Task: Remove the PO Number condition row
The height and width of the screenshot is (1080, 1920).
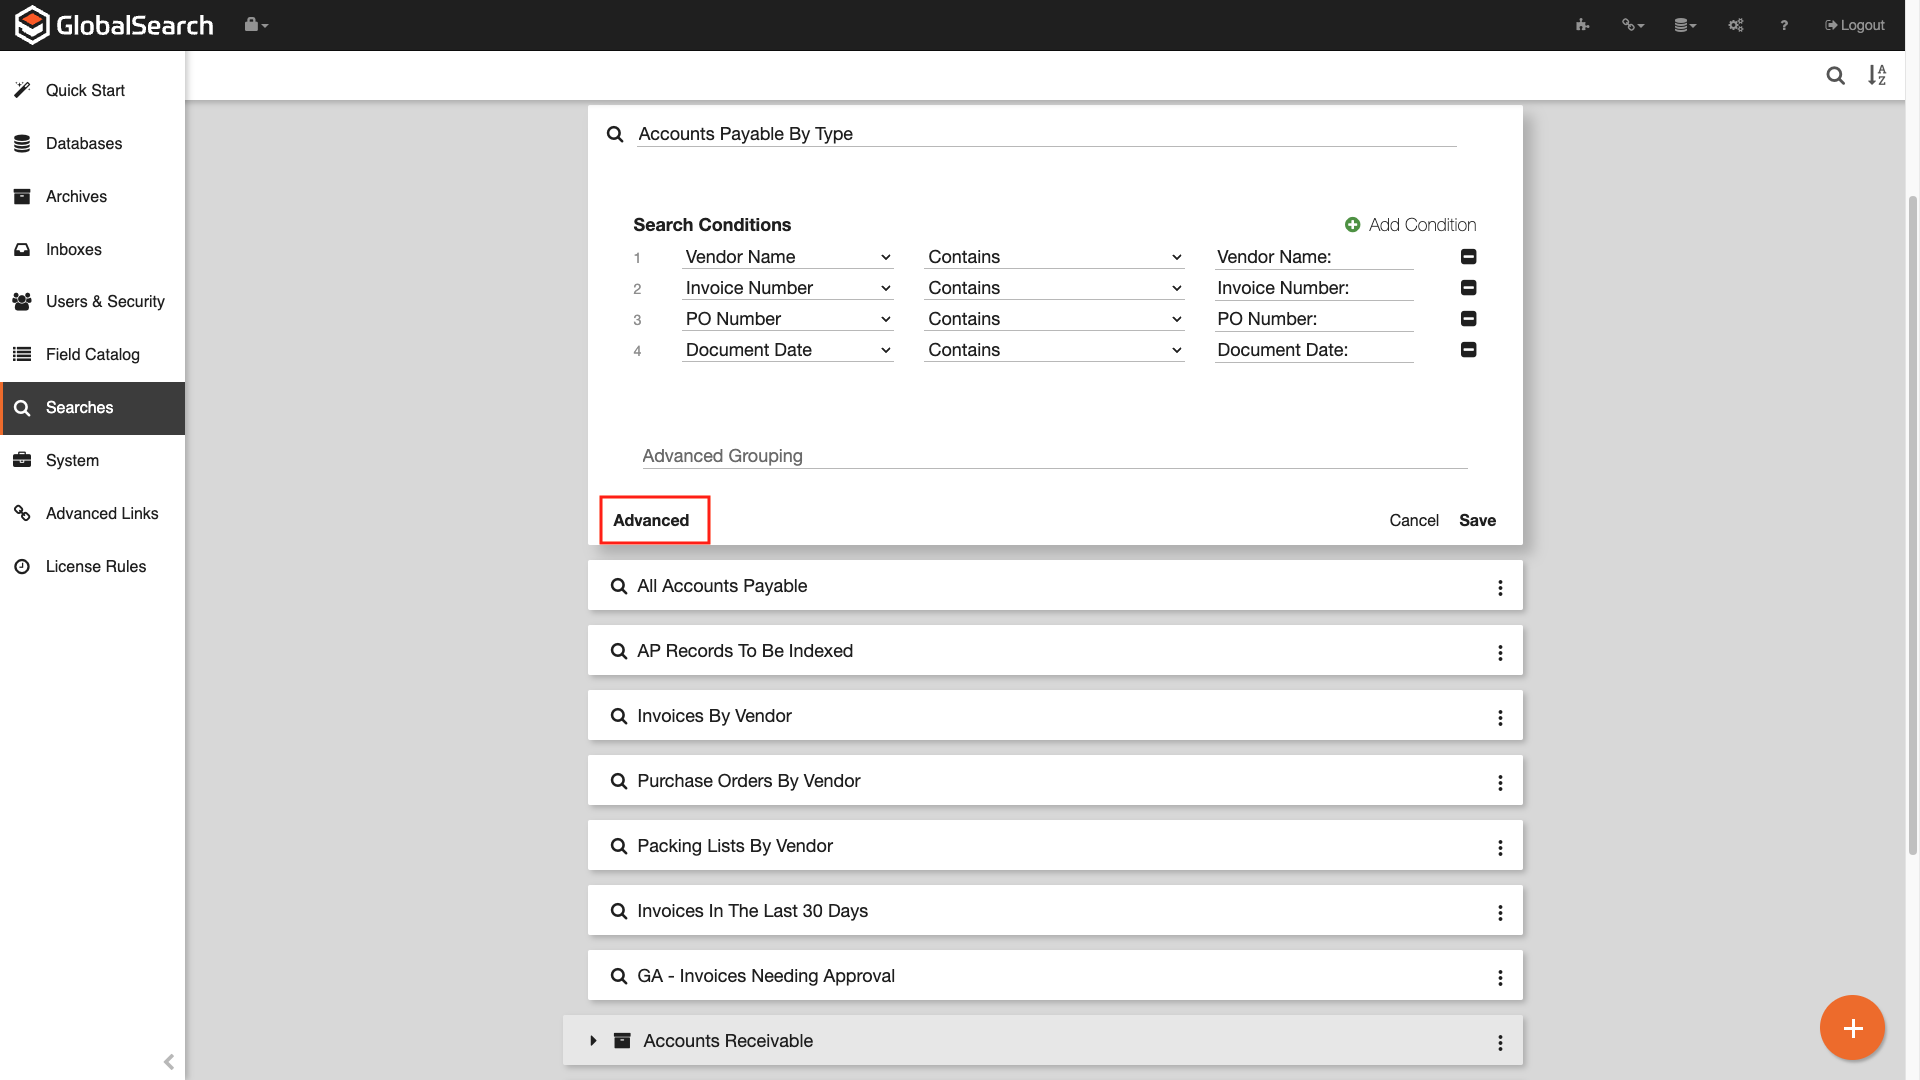Action: point(1468,319)
